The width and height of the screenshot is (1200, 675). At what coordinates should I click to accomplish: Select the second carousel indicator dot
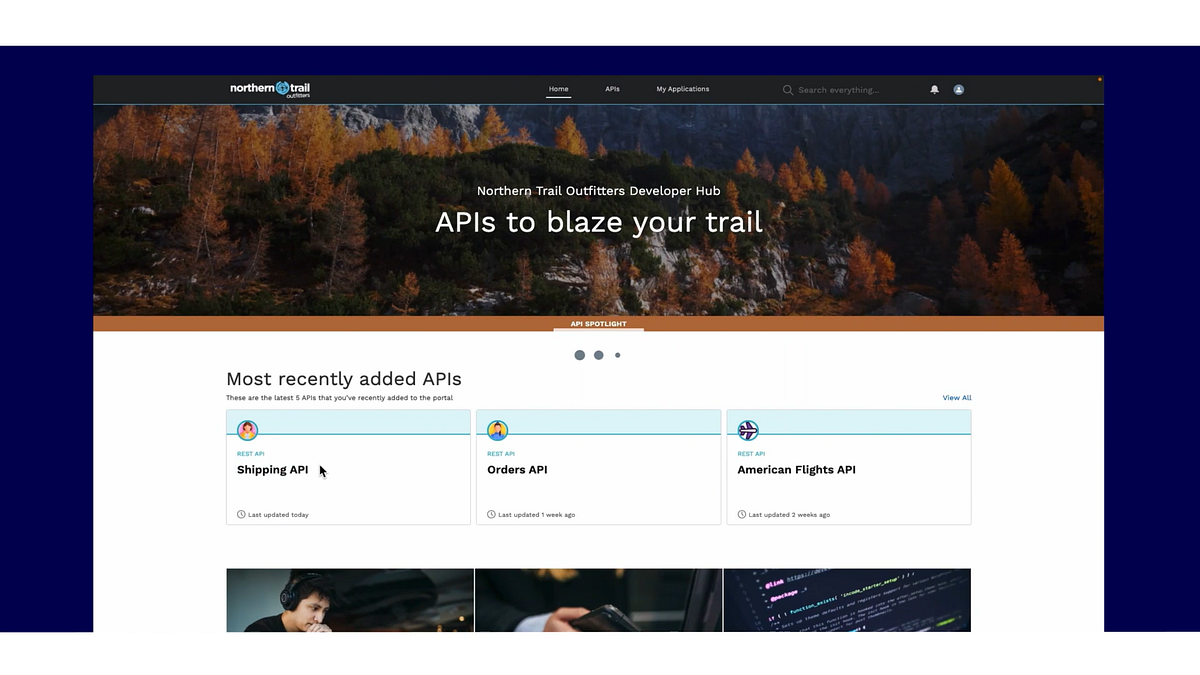pos(598,354)
